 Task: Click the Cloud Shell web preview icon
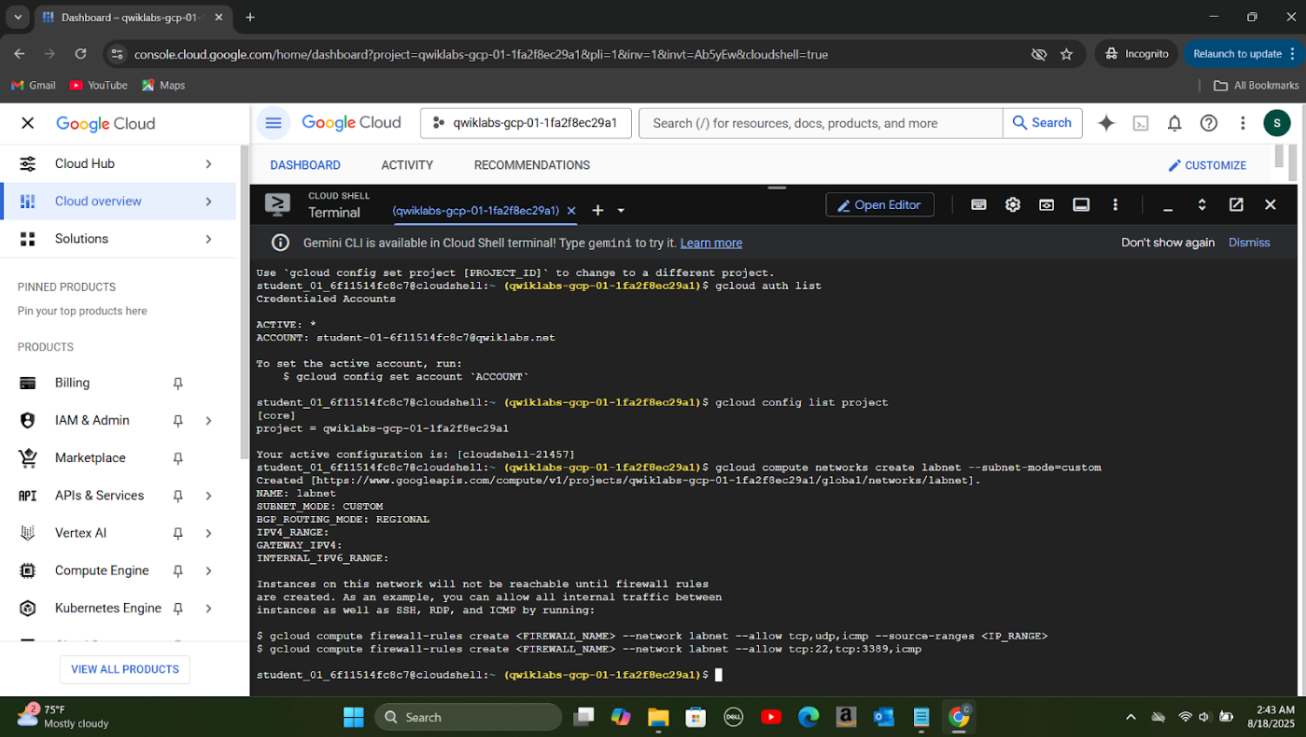(x=1046, y=205)
